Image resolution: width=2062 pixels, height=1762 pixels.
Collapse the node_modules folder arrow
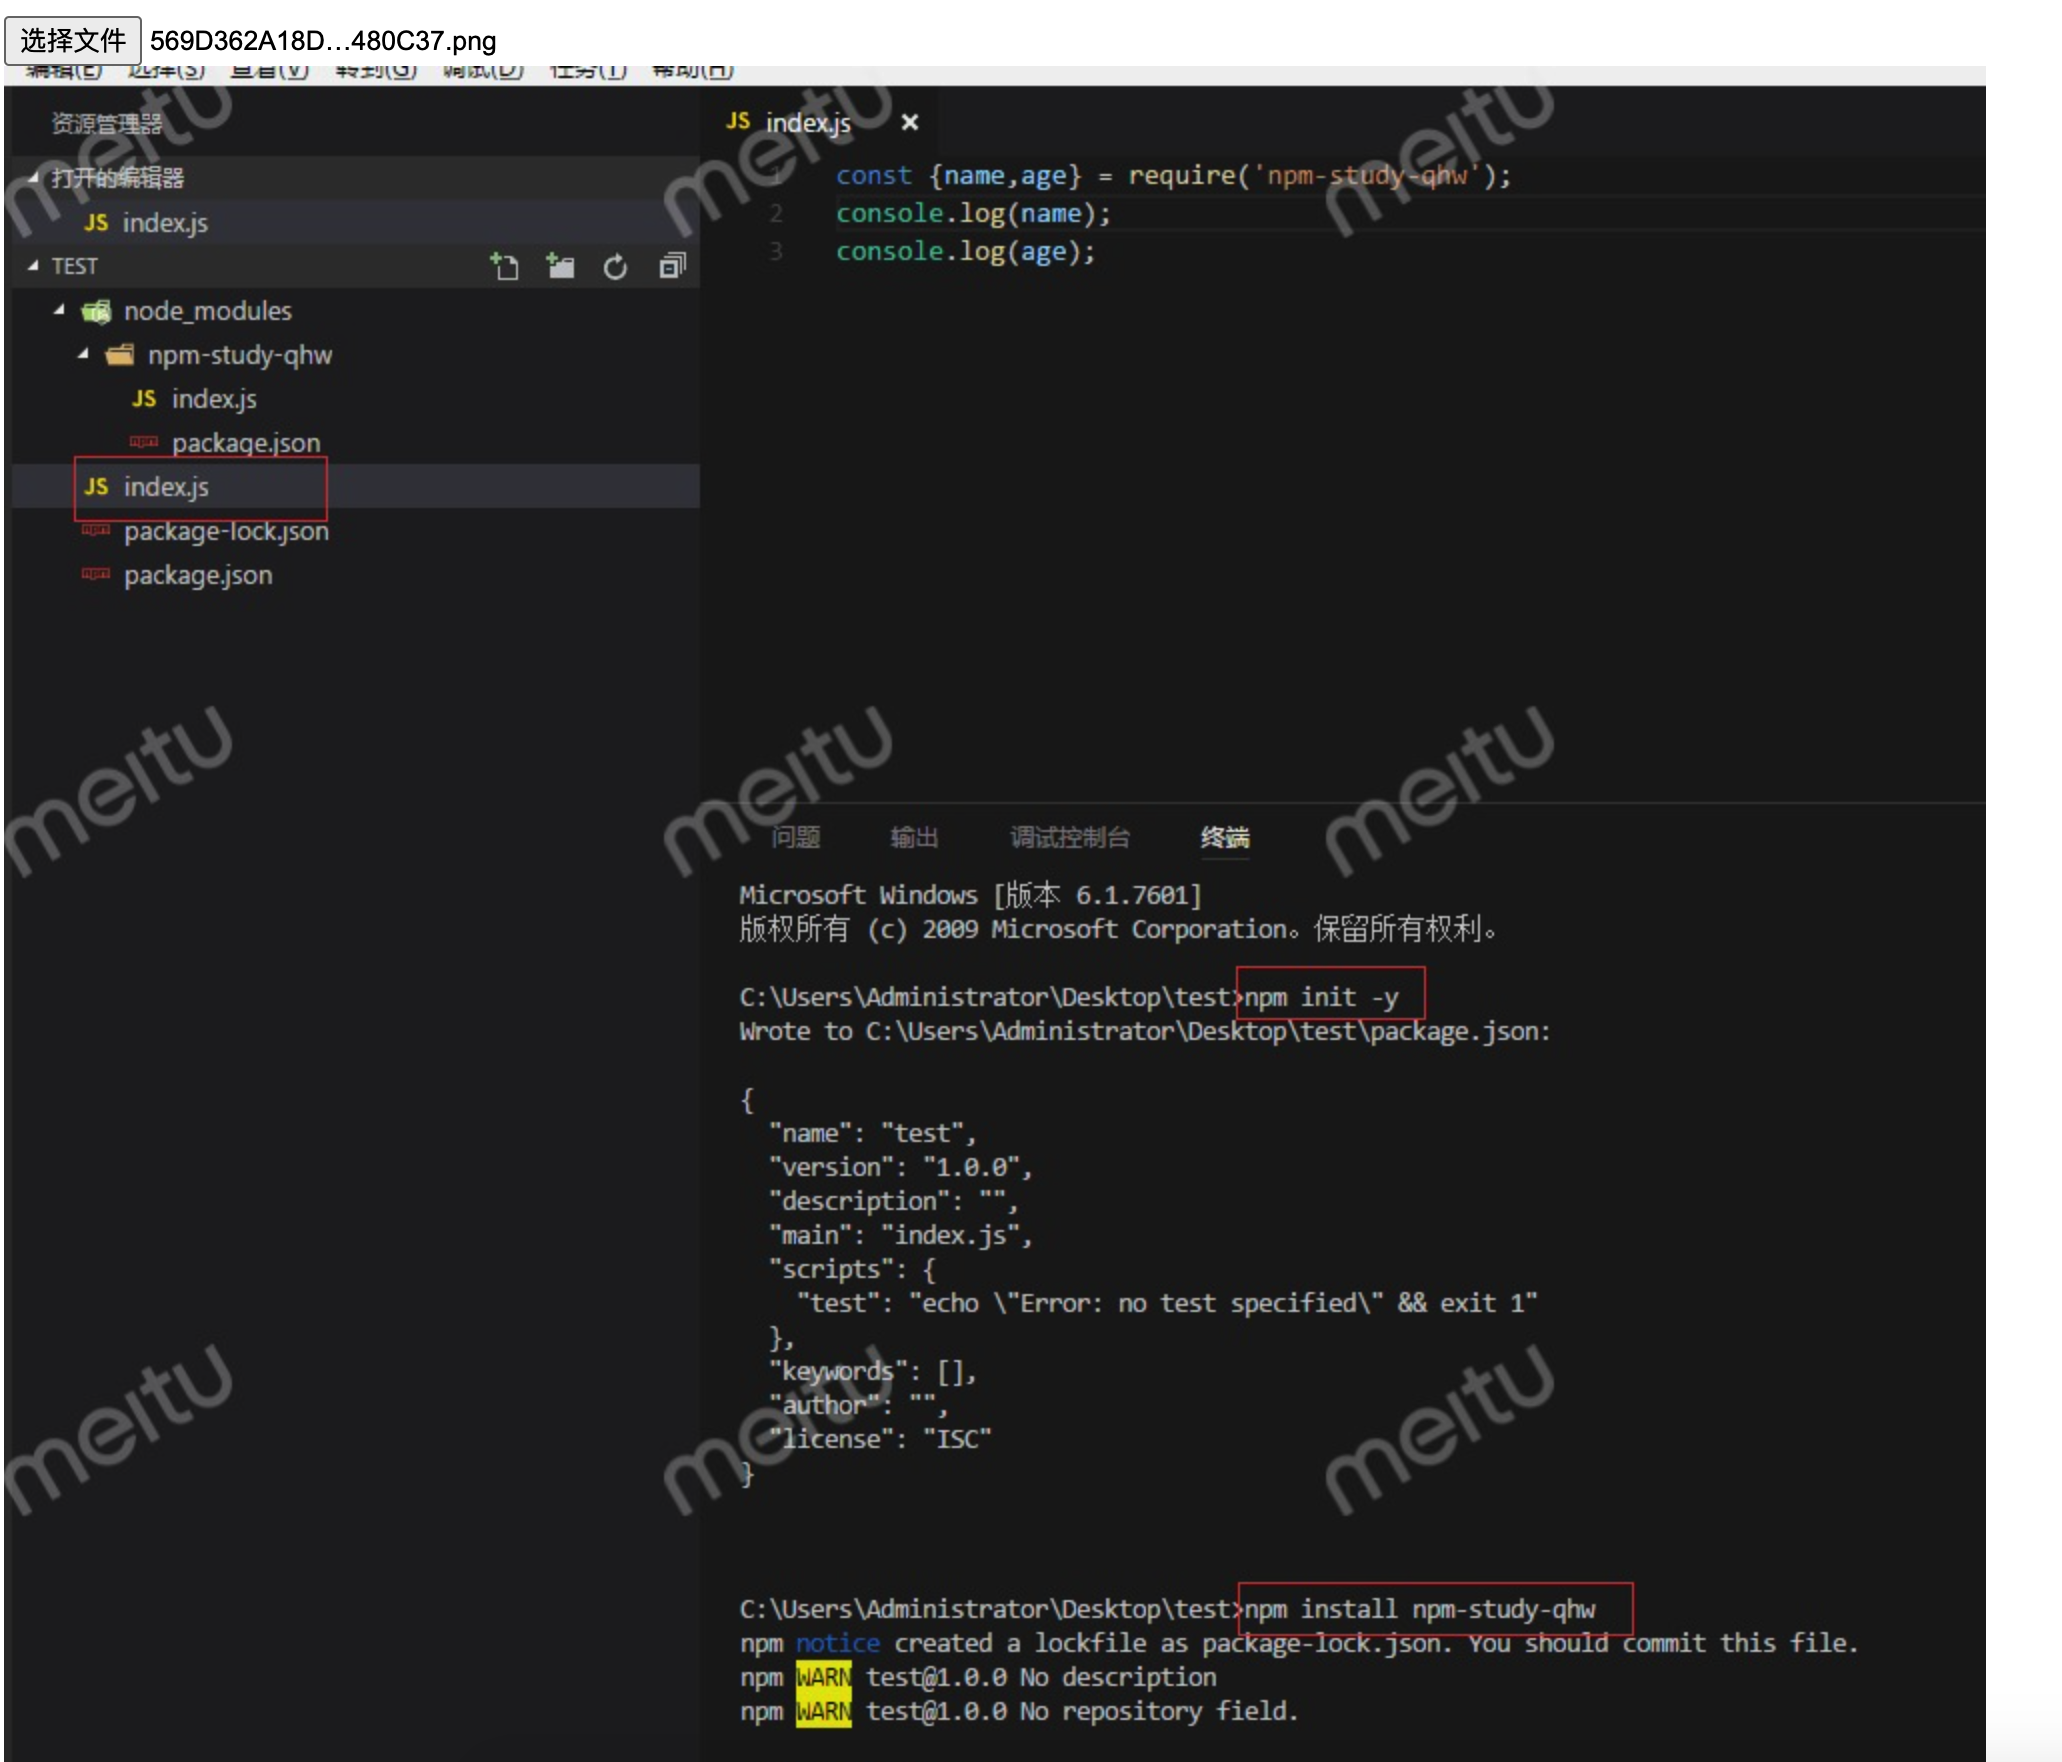coord(58,311)
